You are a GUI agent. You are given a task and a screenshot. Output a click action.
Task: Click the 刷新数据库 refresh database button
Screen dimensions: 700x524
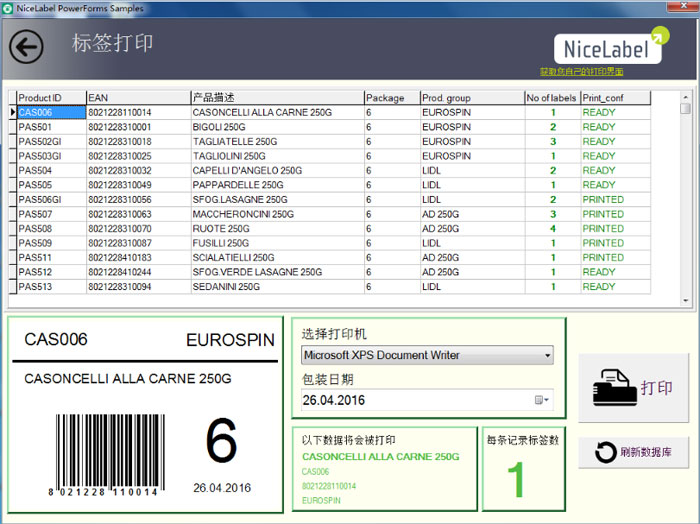coord(633,452)
